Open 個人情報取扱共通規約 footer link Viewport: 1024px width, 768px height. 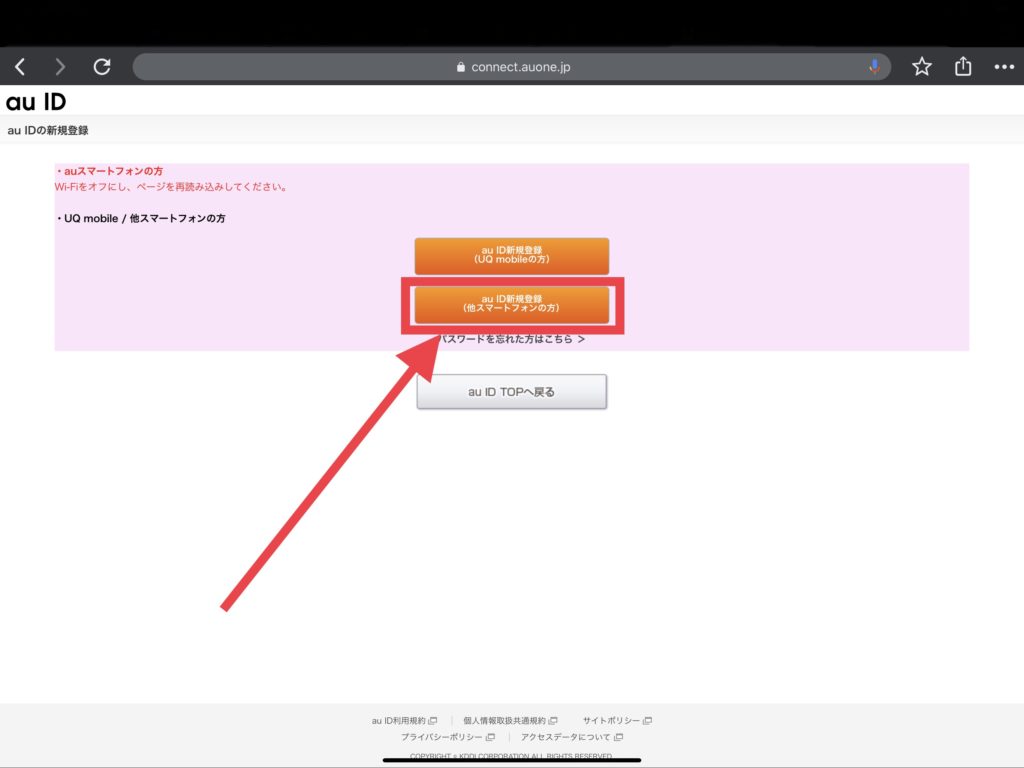[510, 721]
